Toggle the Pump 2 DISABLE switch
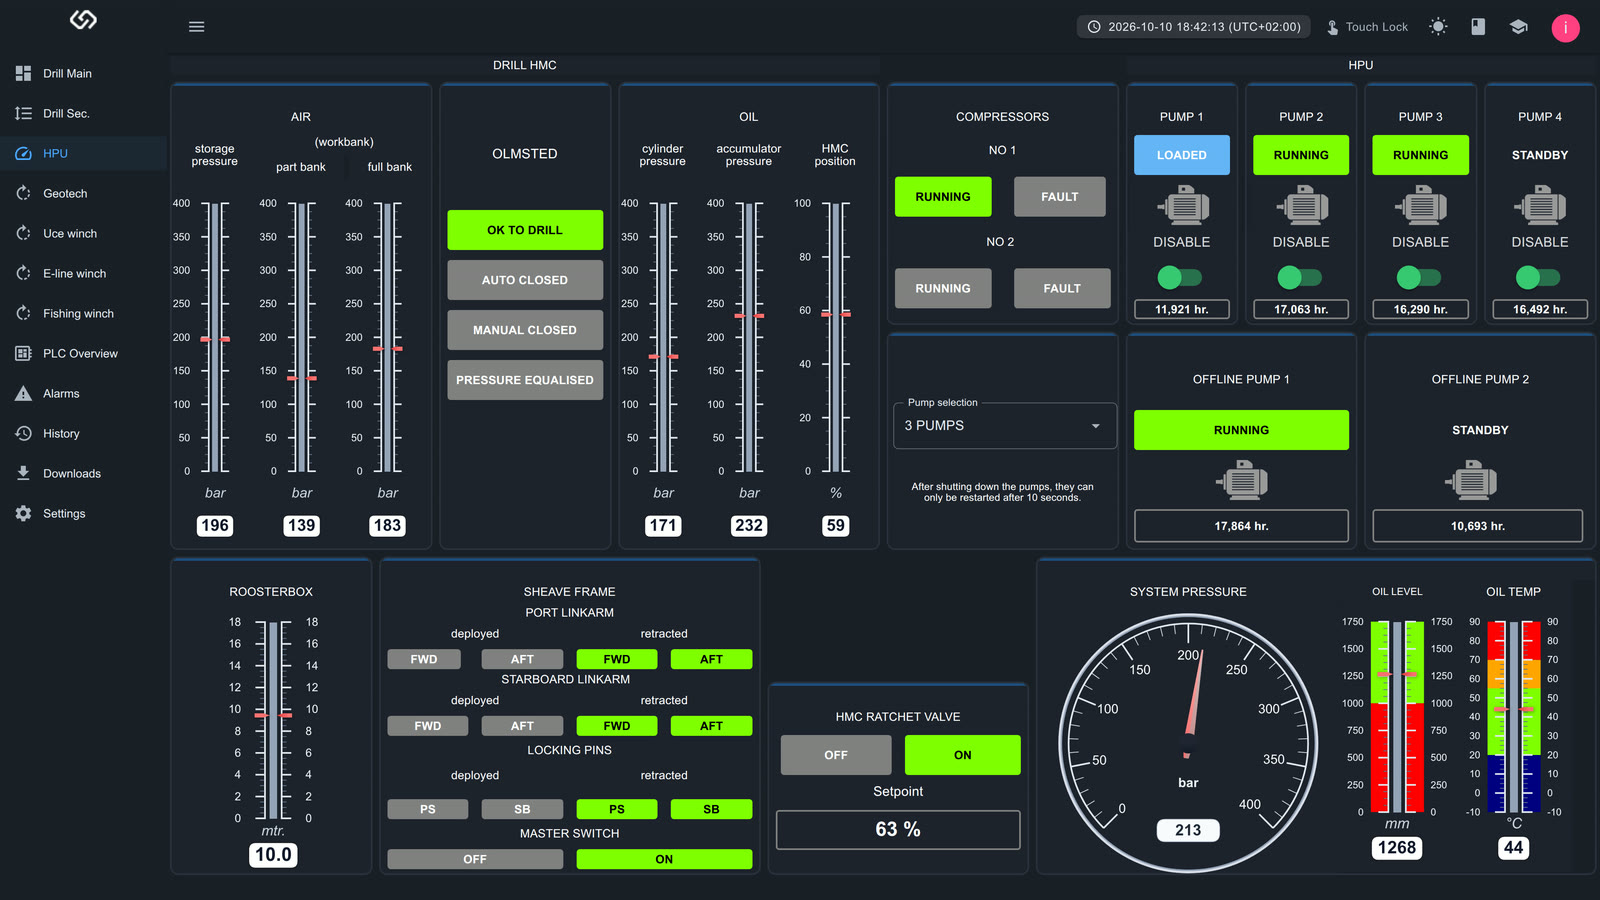This screenshot has width=1600, height=900. [1299, 277]
